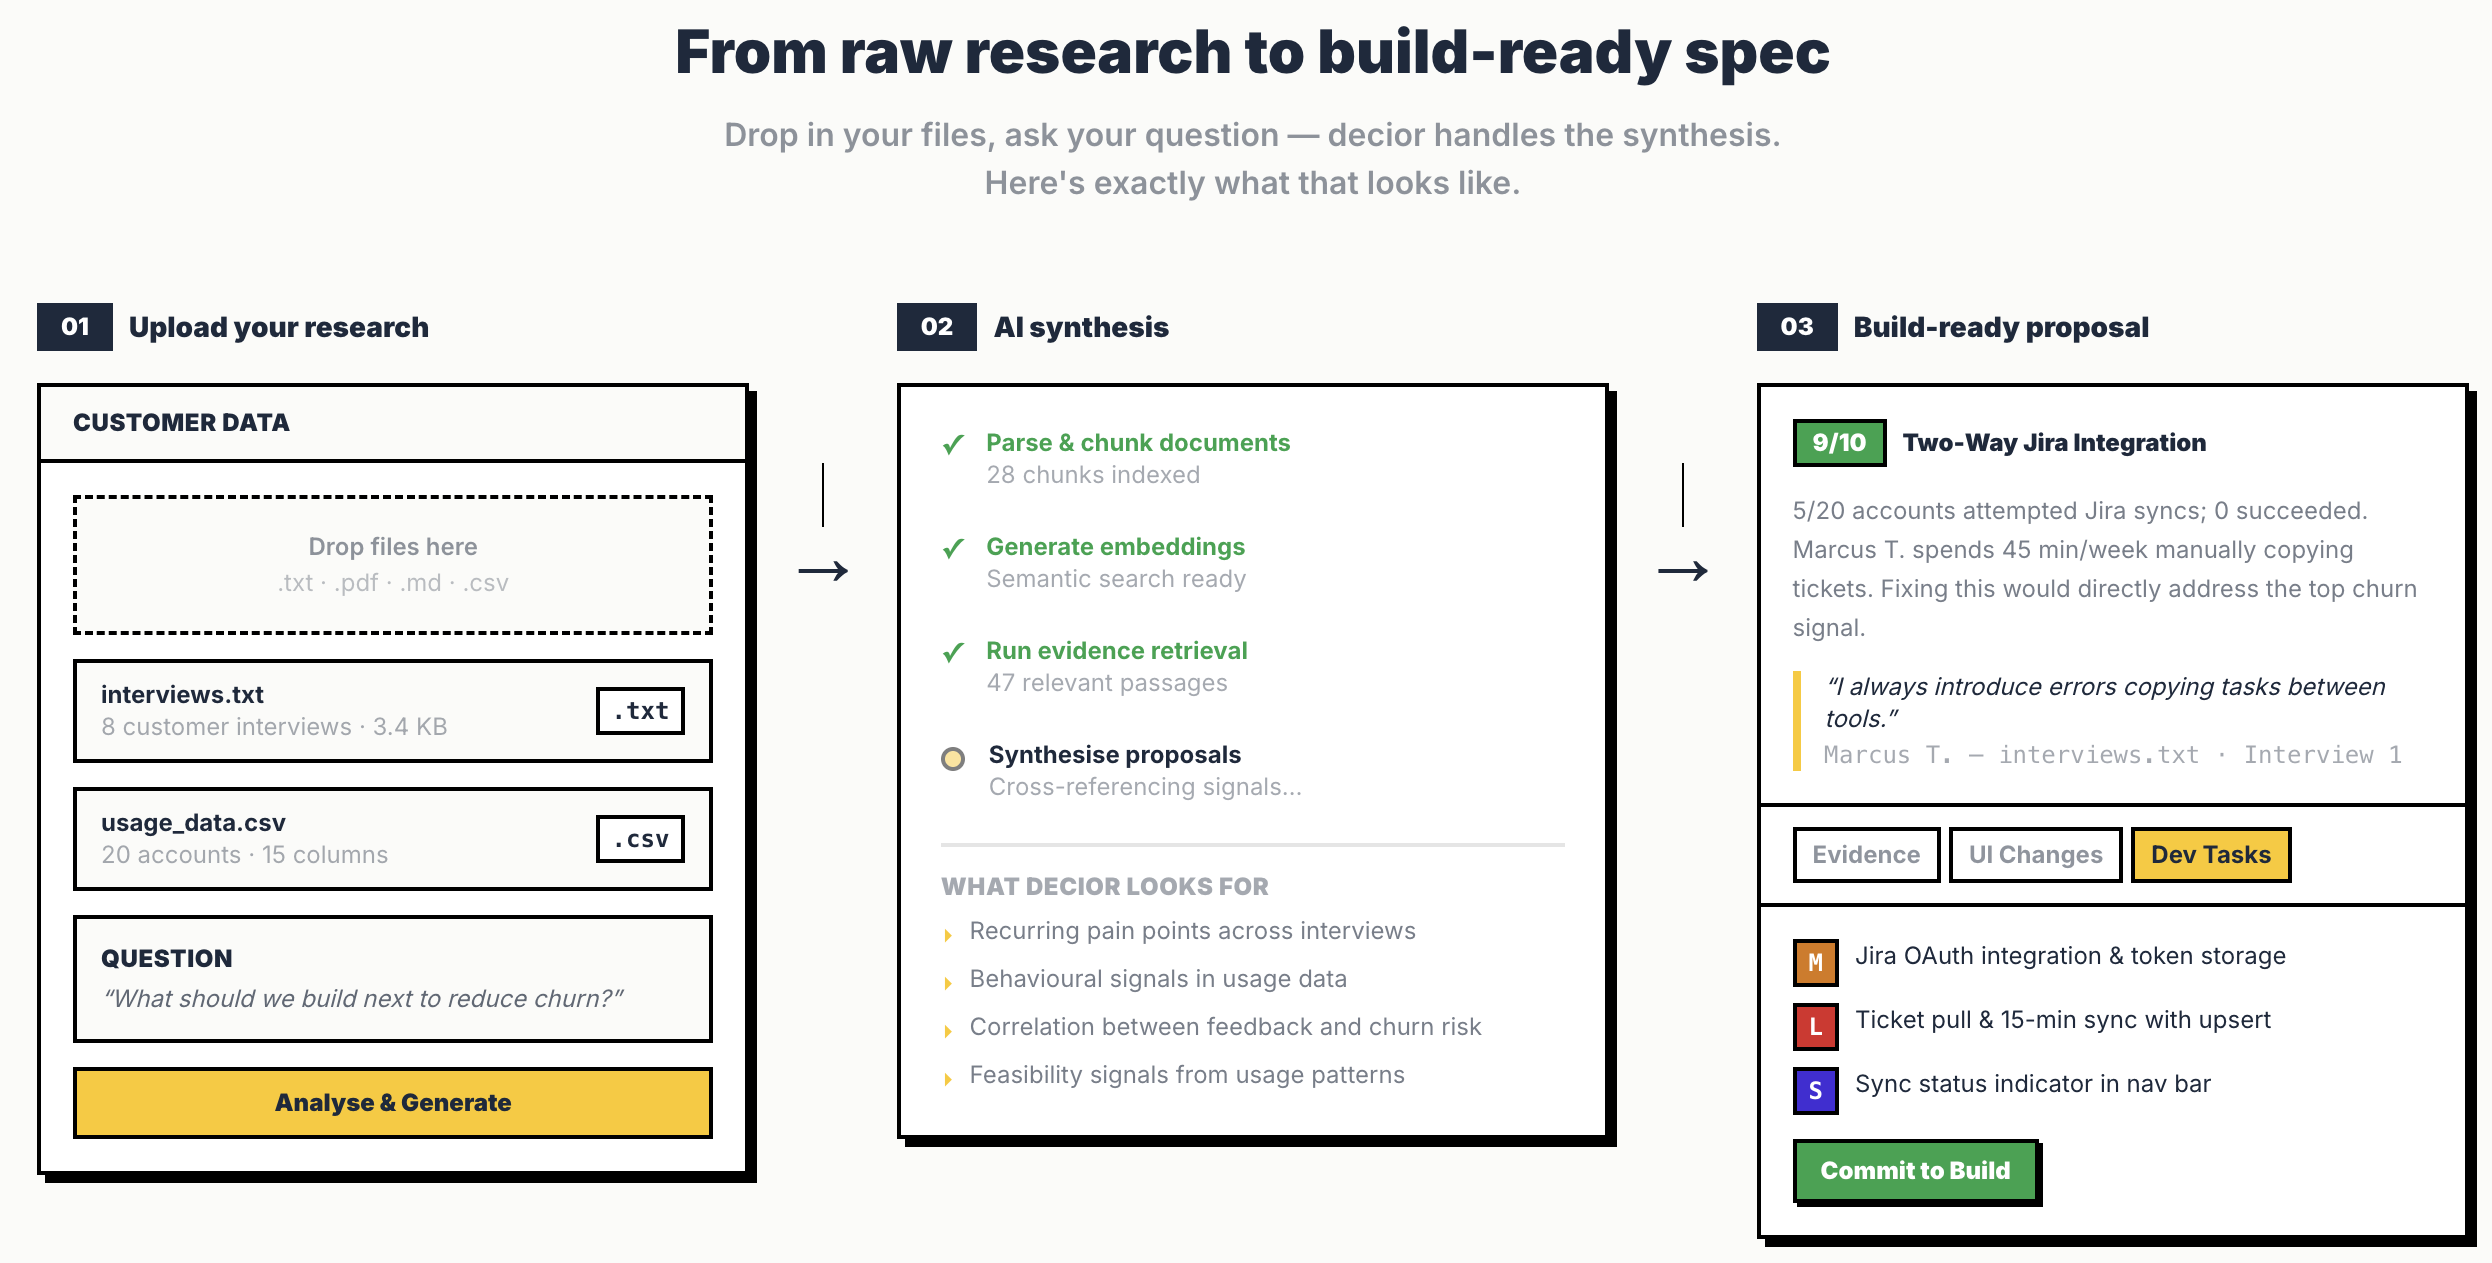Image resolution: width=2492 pixels, height=1263 pixels.
Task: Click the red L task badge
Action: pos(1815,1026)
